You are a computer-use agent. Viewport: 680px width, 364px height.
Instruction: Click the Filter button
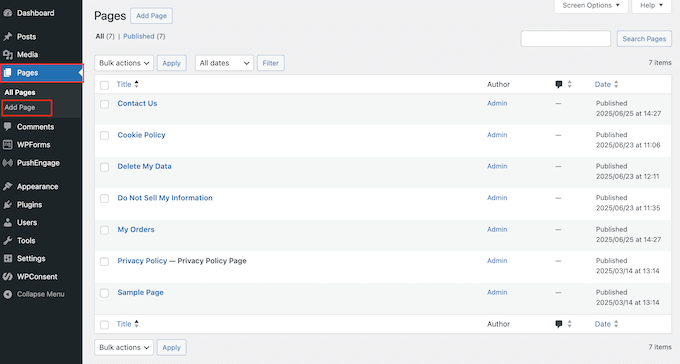point(271,63)
